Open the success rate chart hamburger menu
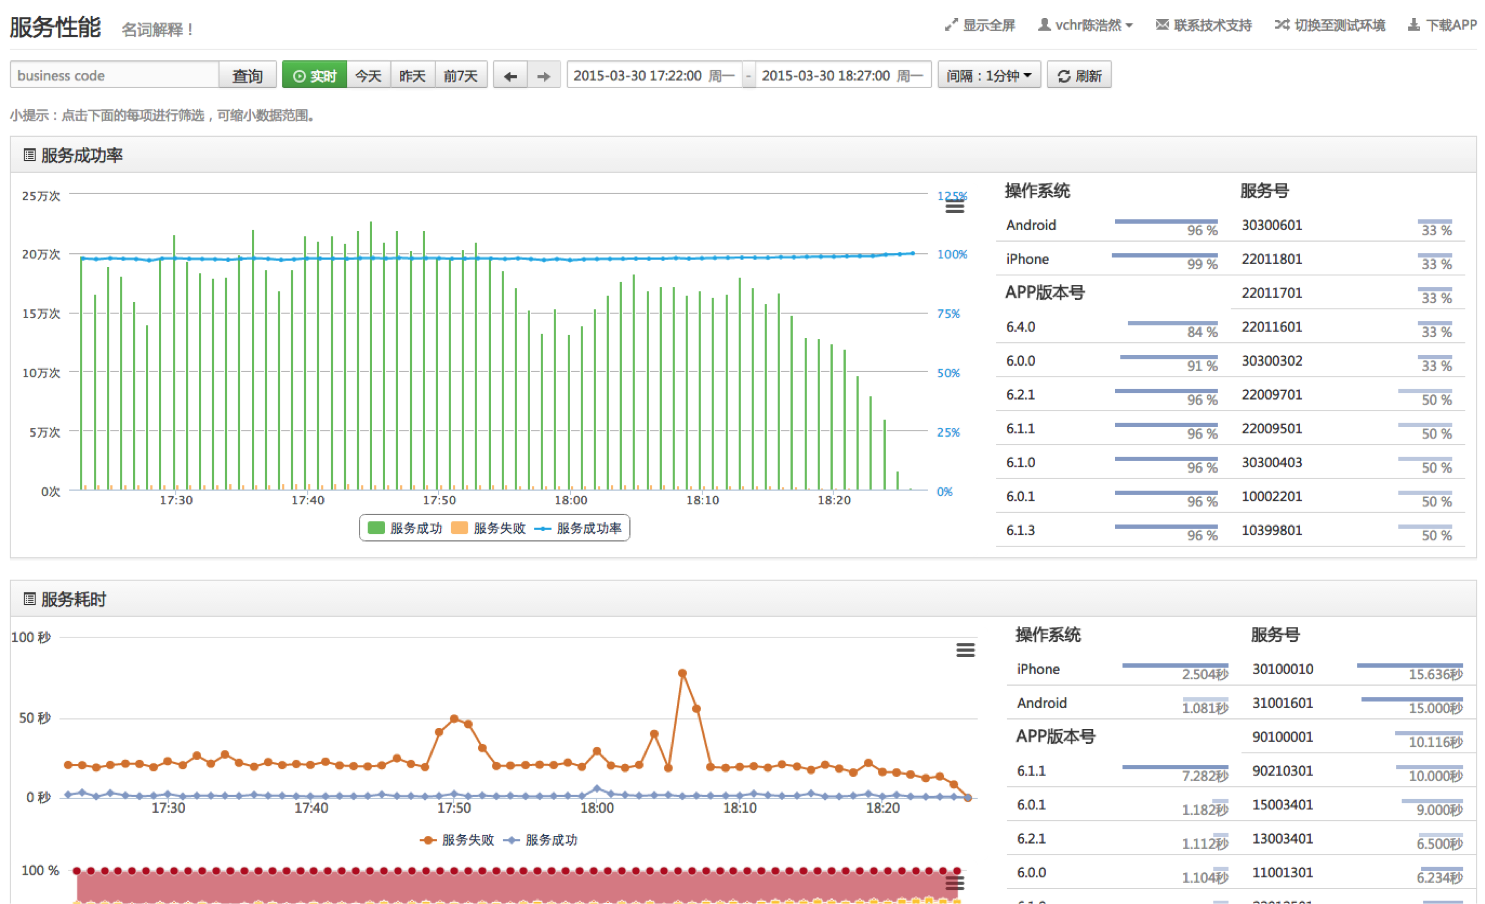The height and width of the screenshot is (904, 1485). (955, 206)
